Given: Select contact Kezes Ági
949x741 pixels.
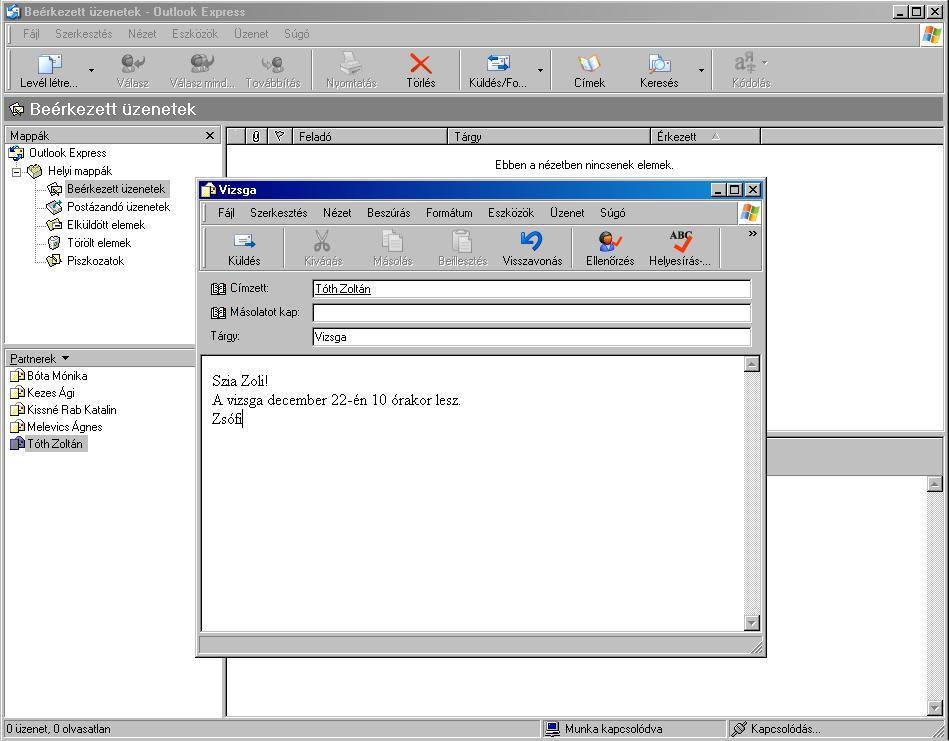Looking at the screenshot, I should click(x=51, y=393).
